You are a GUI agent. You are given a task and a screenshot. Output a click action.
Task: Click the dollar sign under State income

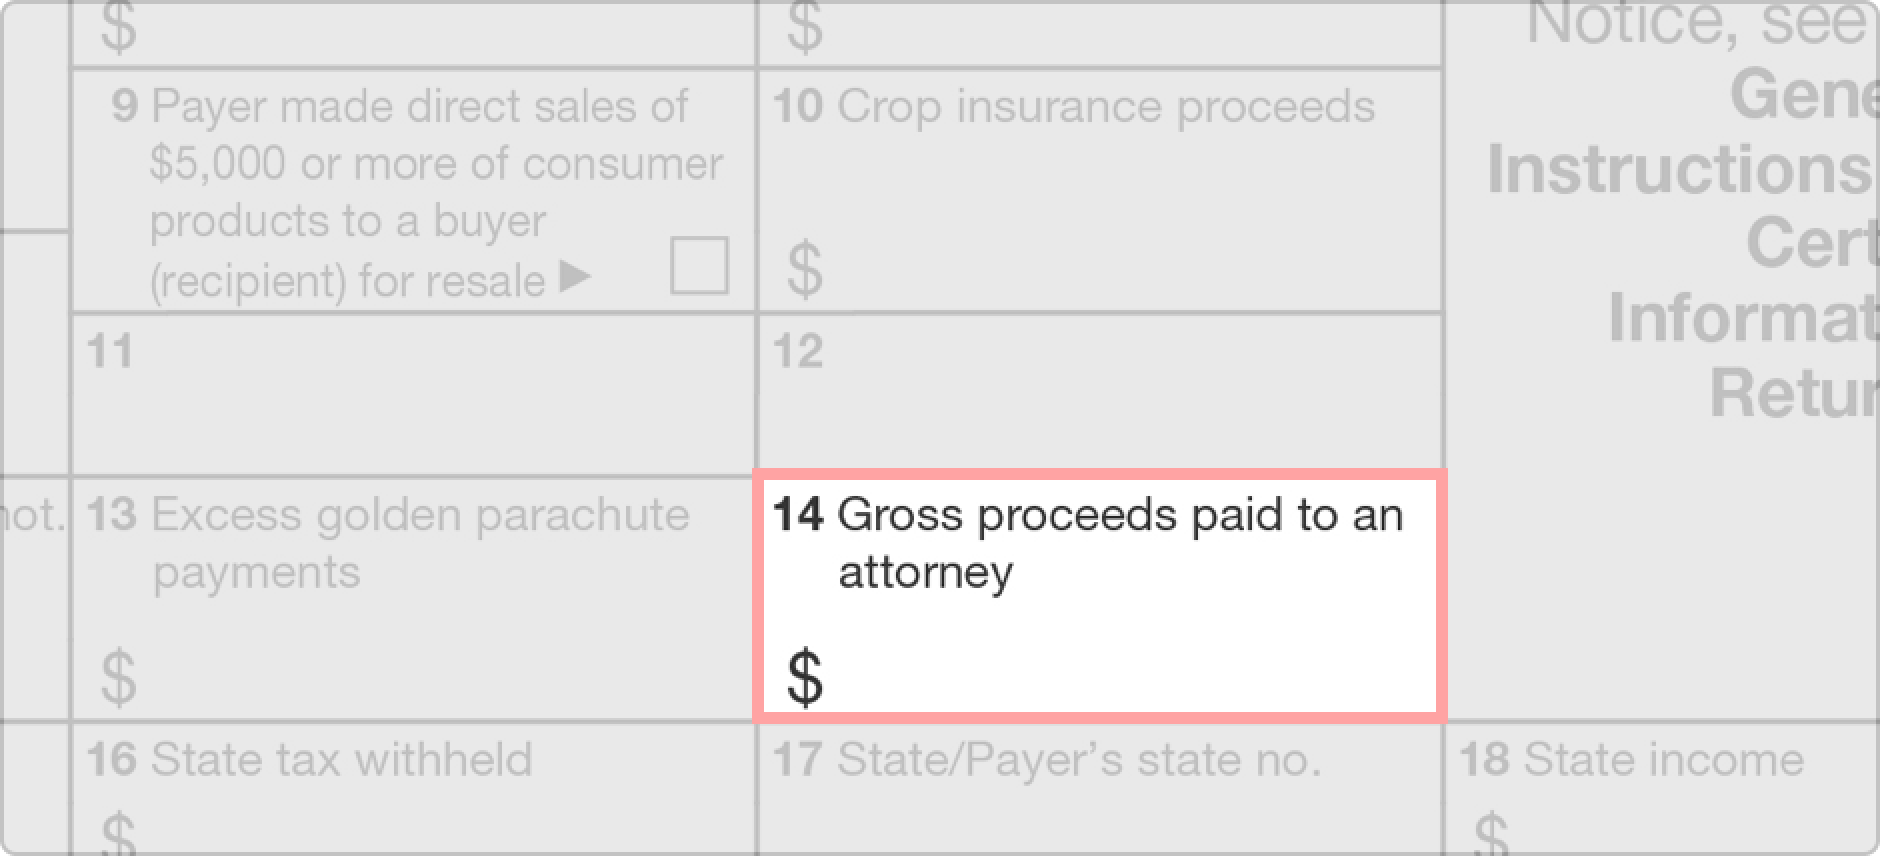point(1491,832)
